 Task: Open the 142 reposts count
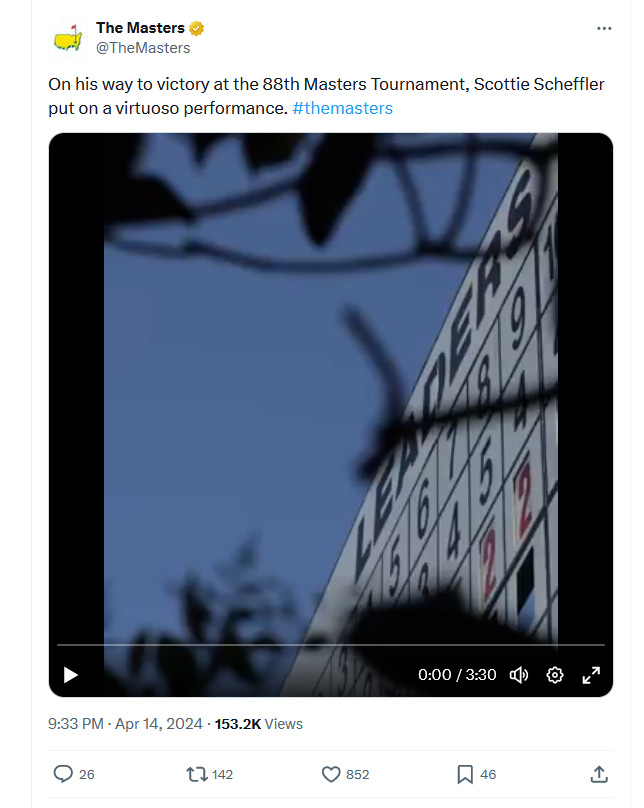[x=223, y=775]
